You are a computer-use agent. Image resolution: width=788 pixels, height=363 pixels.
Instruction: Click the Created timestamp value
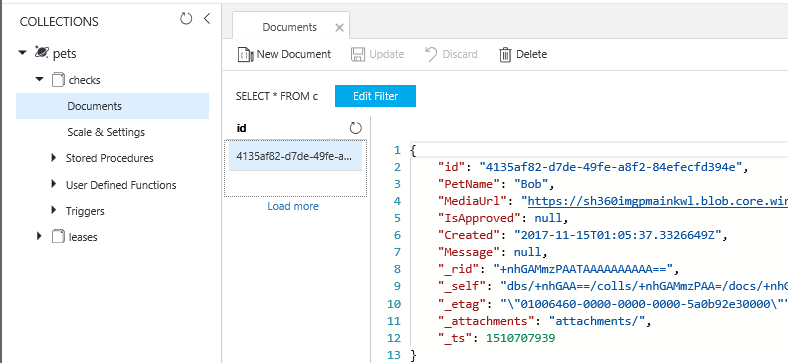click(618, 235)
